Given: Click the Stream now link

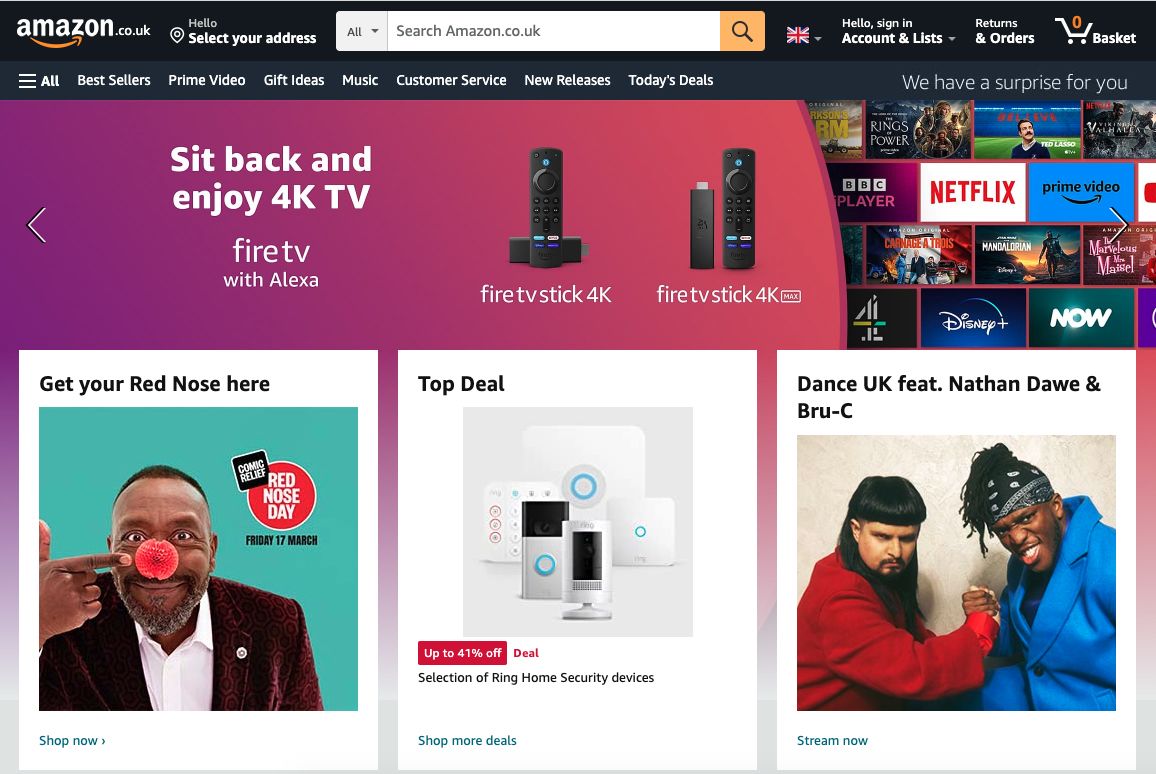Looking at the screenshot, I should point(832,741).
